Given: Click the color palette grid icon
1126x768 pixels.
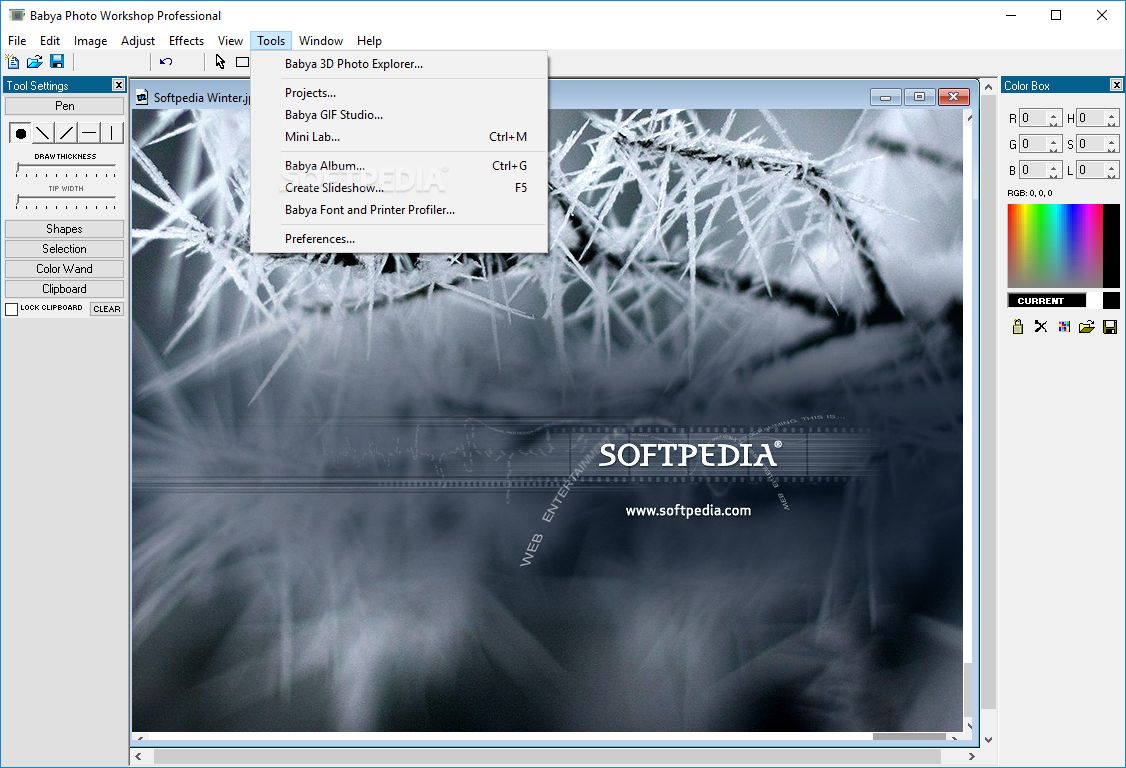Looking at the screenshot, I should [x=1064, y=327].
